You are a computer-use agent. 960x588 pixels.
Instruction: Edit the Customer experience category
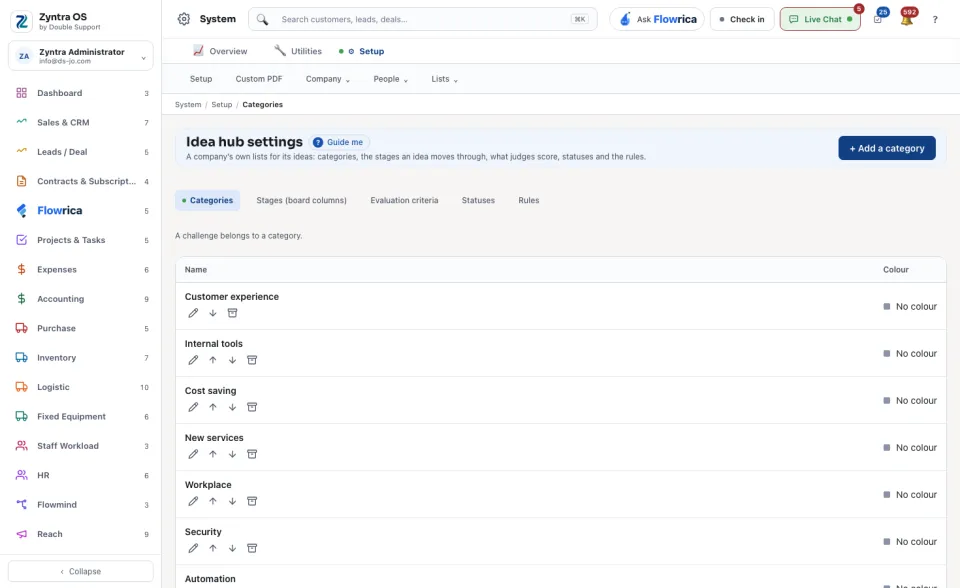click(x=193, y=313)
